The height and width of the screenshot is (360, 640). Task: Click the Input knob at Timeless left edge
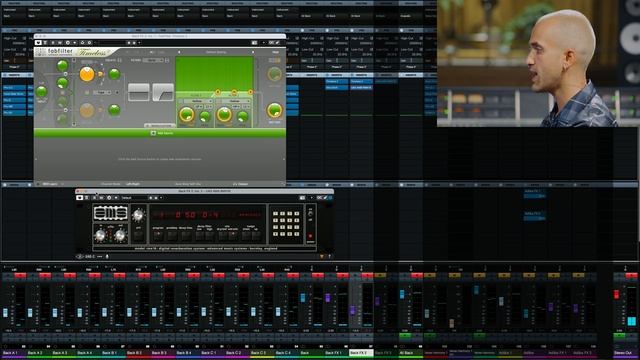(x=42, y=92)
